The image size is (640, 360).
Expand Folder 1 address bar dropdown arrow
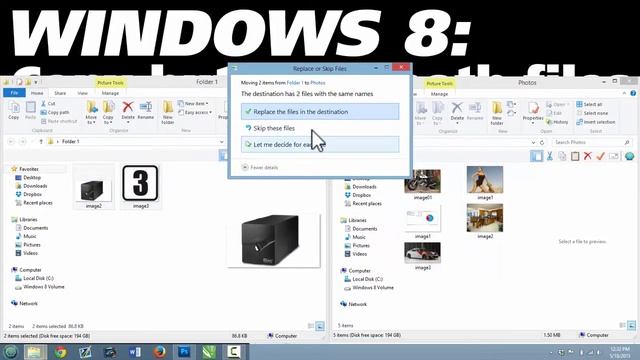tap(222, 142)
